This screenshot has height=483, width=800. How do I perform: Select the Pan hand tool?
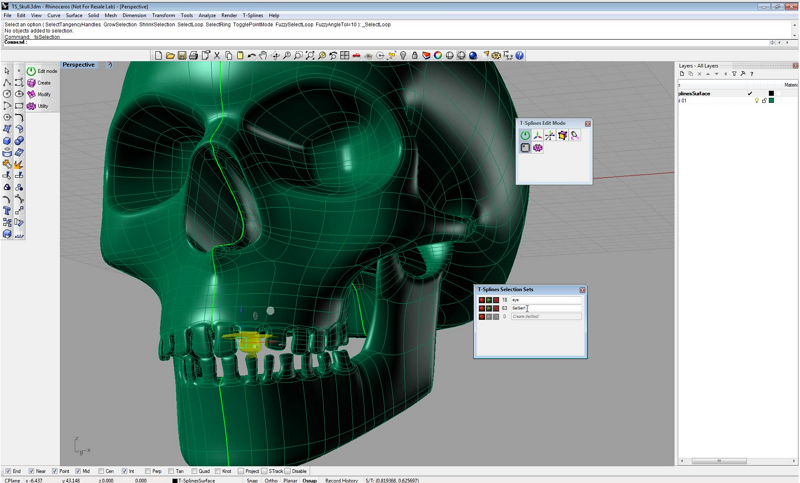[x=263, y=56]
